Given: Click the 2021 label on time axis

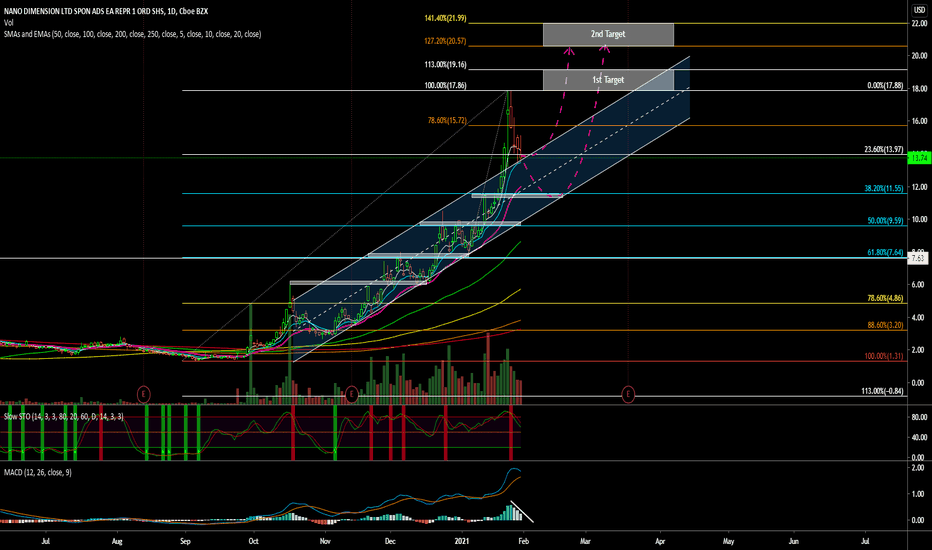Looking at the screenshot, I should 462,542.
